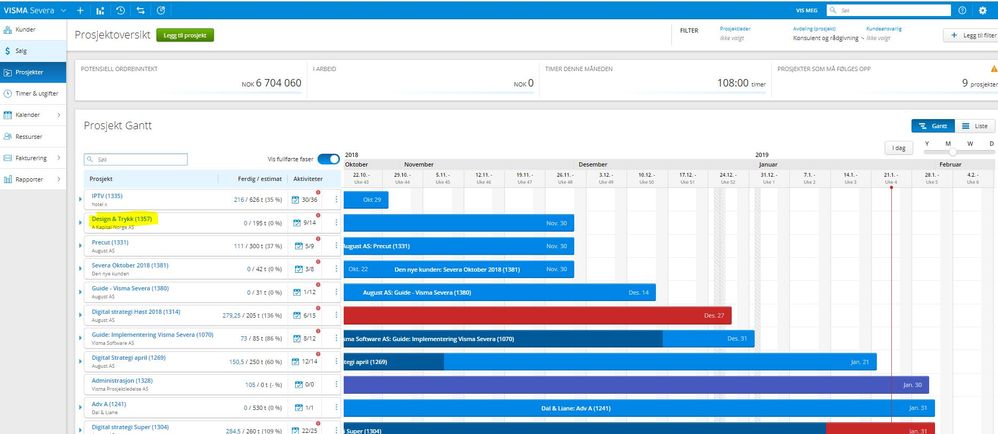Click the swap arrows icon in top bar
This screenshot has height=434, width=998.
141,10
